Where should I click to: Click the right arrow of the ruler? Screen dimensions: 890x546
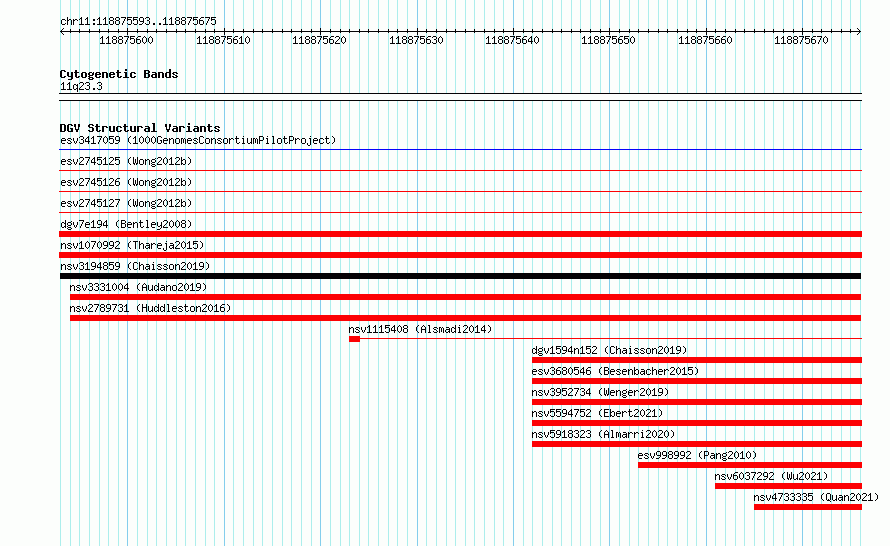[x=859, y=31]
